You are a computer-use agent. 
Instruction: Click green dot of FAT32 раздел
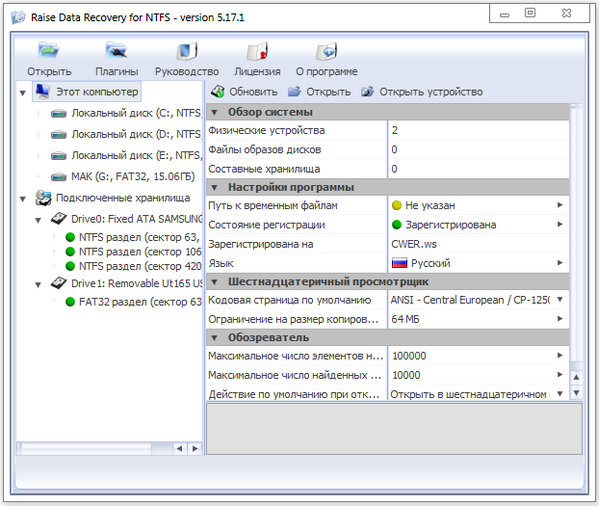click(70, 302)
